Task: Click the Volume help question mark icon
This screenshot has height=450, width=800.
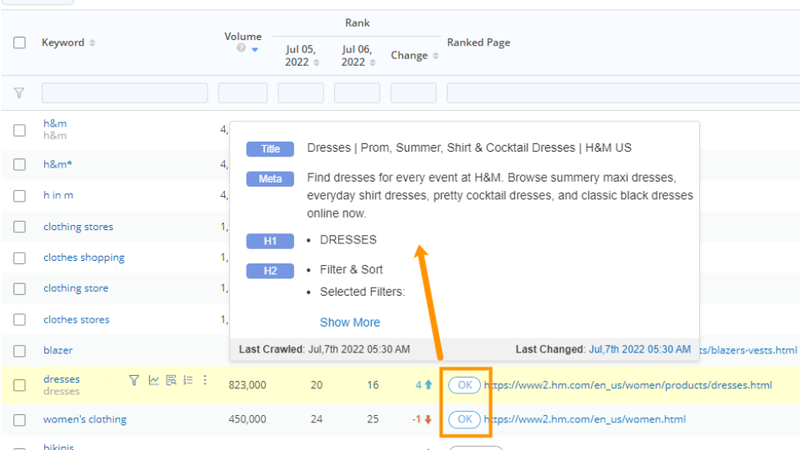Action: pyautogui.click(x=241, y=48)
